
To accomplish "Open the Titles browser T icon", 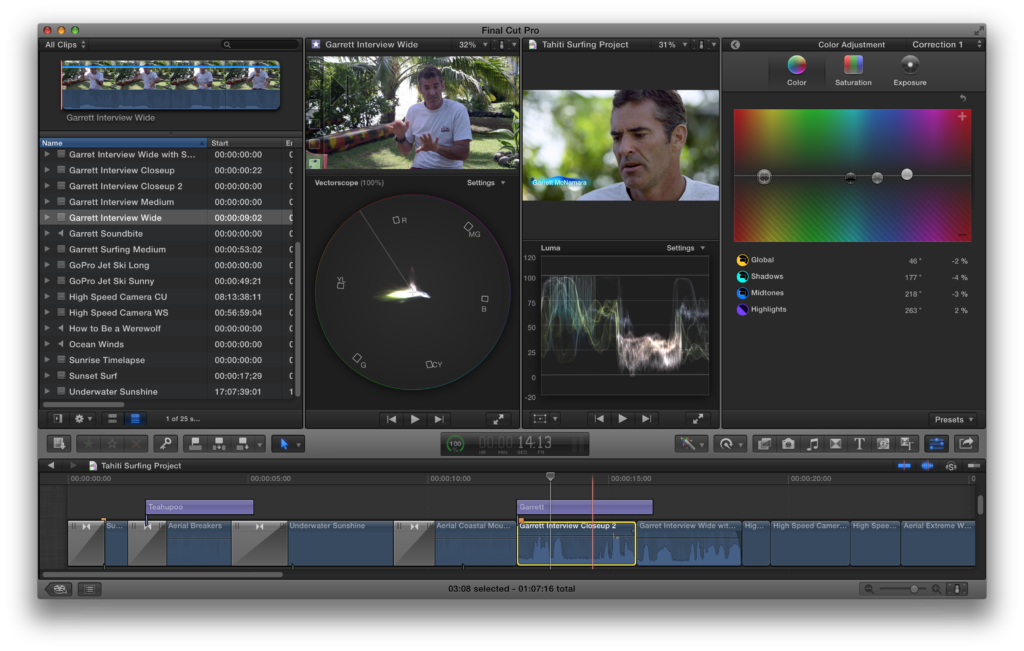I will point(859,445).
